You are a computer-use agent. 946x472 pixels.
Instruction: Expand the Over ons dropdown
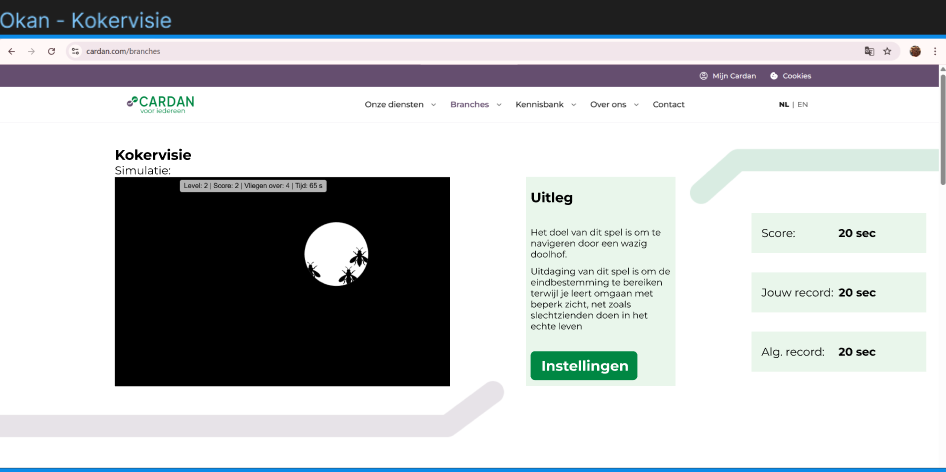614,104
